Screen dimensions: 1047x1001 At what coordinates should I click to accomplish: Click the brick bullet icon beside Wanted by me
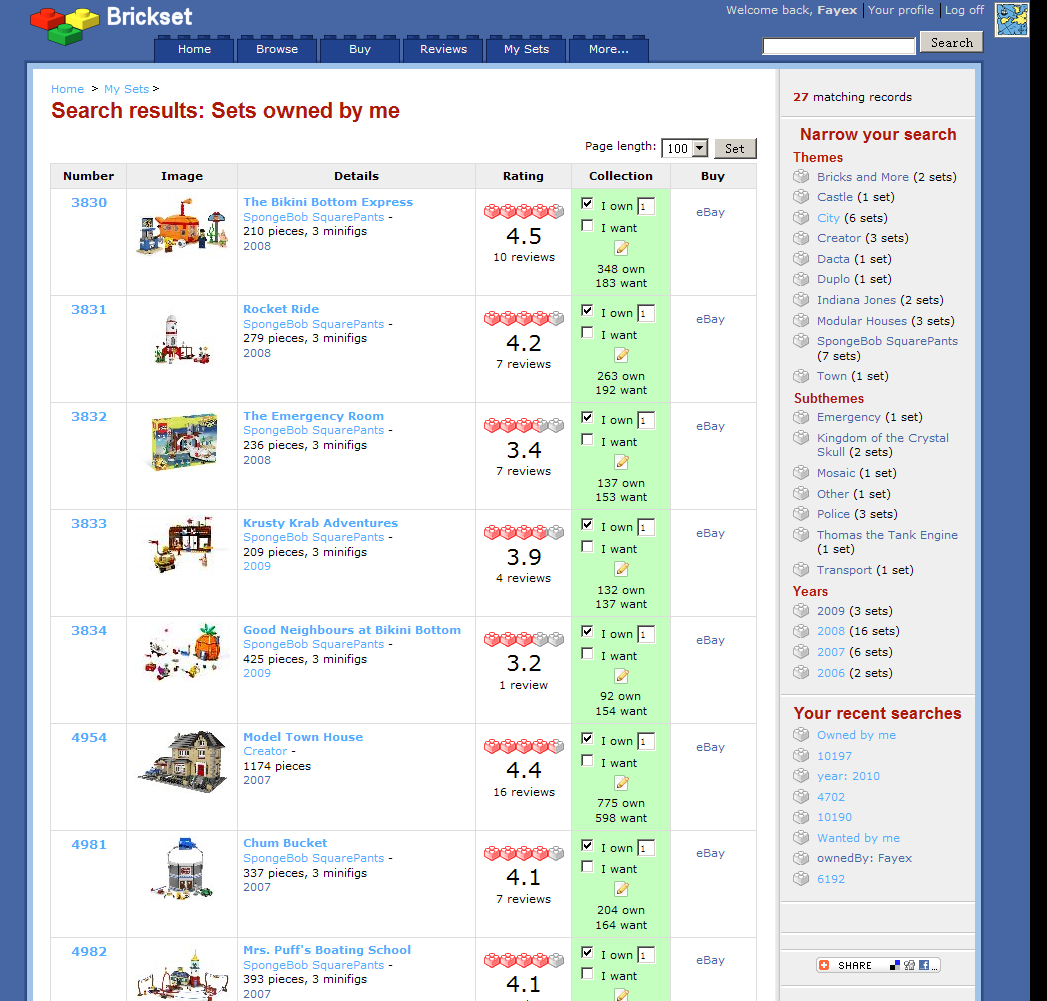pyautogui.click(x=801, y=837)
